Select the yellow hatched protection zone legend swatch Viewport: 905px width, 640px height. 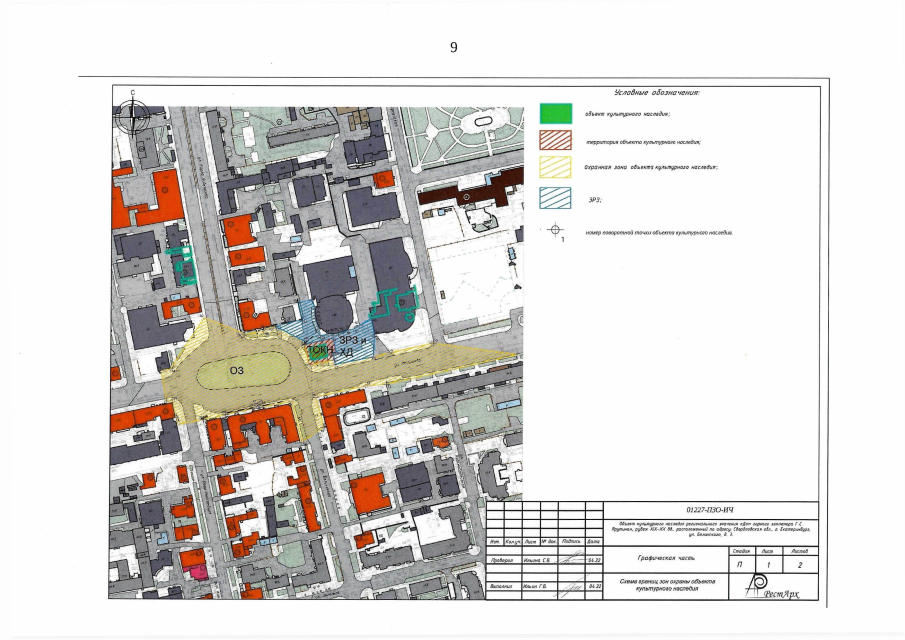pyautogui.click(x=555, y=167)
